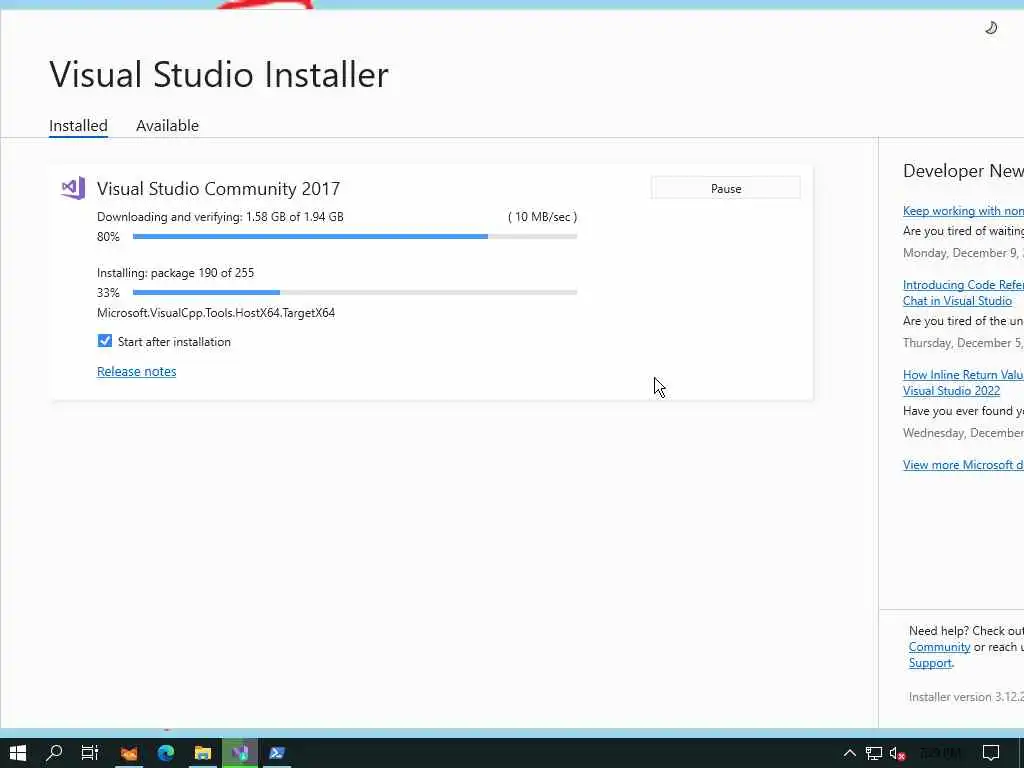Click the taskbar clock
Viewport: 1024px width, 768px height.
click(x=940, y=753)
